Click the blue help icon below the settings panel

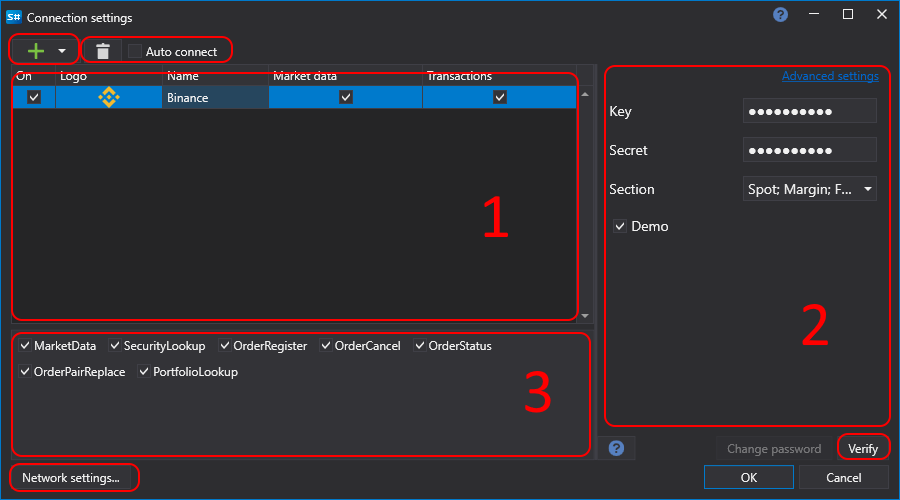point(616,448)
